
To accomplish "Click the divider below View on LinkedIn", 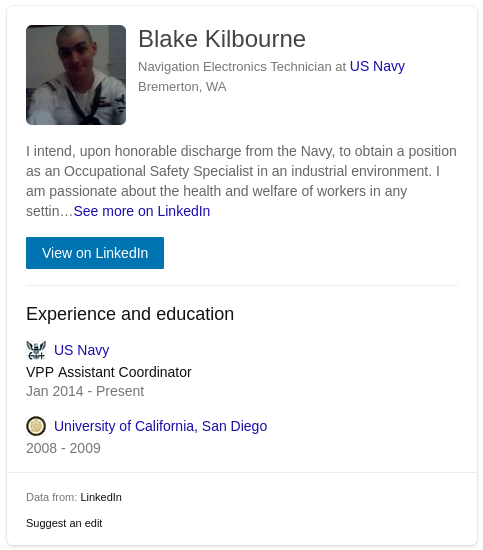I will click(242, 286).
